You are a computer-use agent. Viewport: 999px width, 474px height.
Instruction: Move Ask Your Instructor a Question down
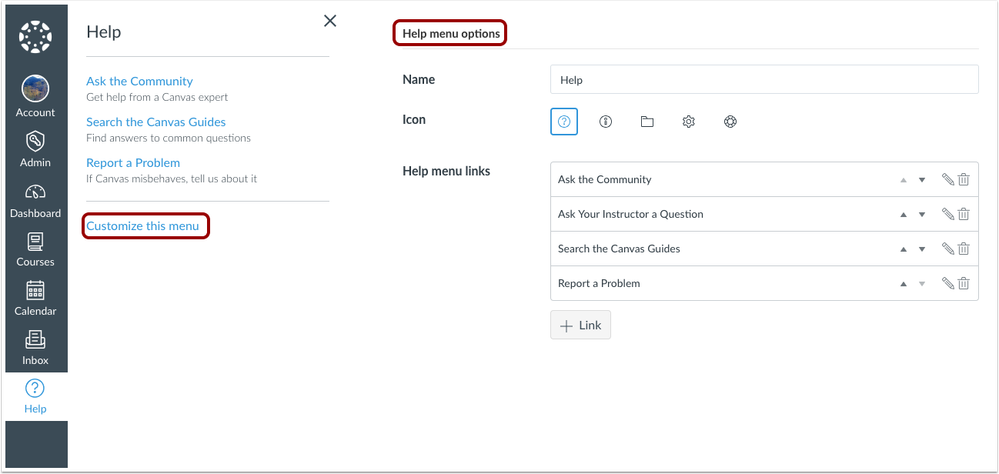point(922,215)
